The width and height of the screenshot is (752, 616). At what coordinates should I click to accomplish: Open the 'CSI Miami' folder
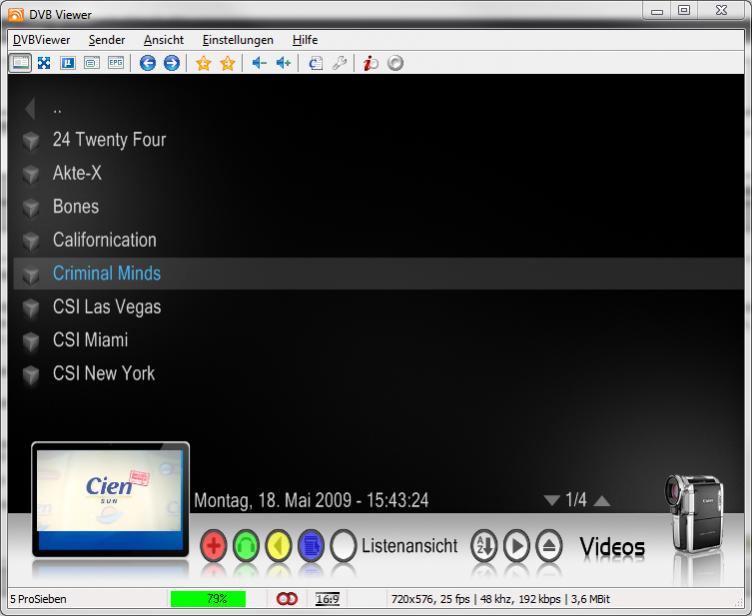(x=91, y=340)
